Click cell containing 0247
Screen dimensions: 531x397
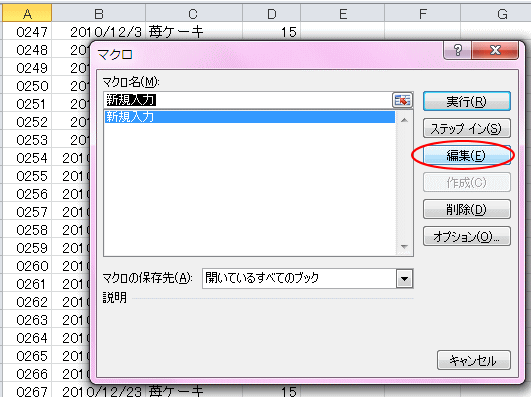point(27,32)
